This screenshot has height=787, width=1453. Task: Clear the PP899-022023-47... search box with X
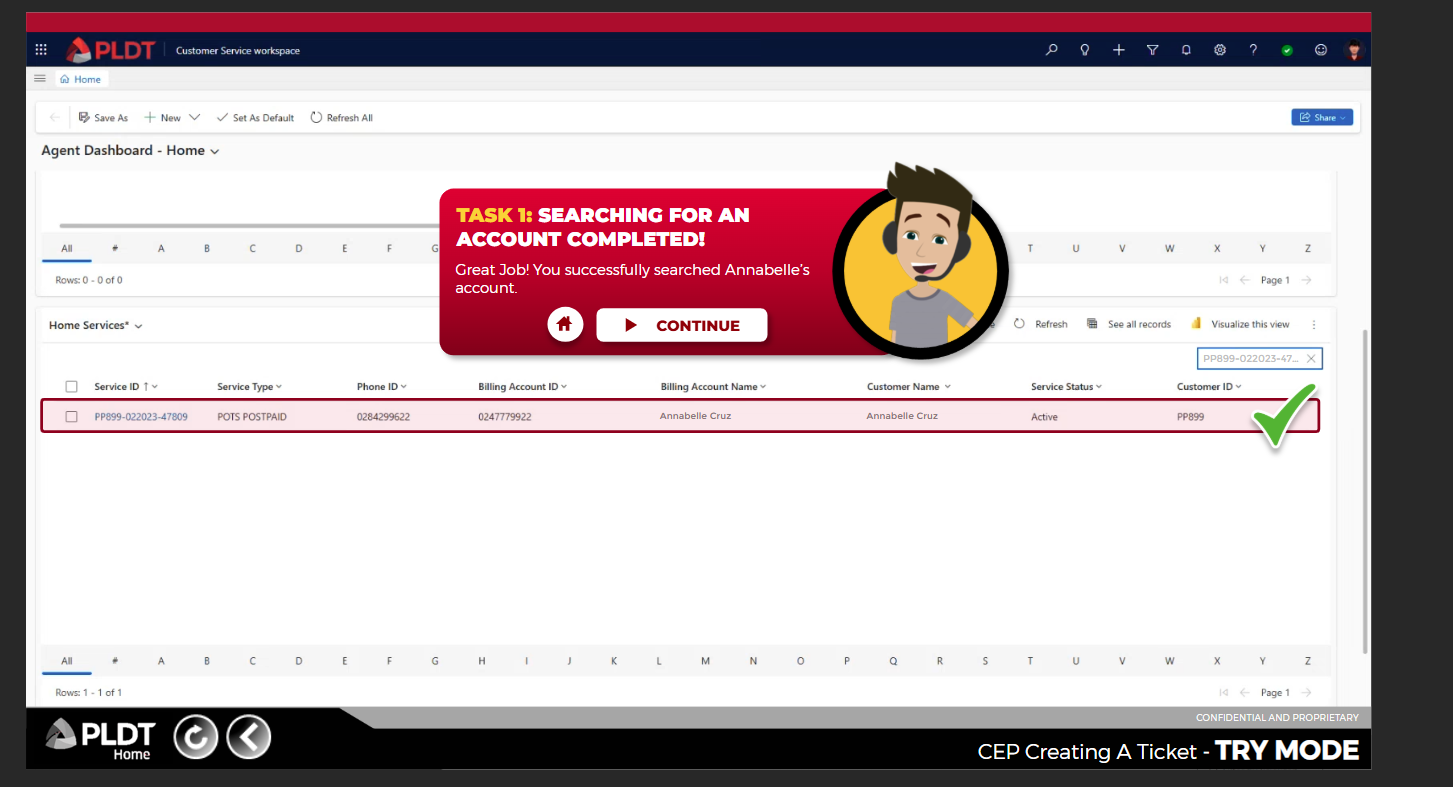tap(1311, 358)
